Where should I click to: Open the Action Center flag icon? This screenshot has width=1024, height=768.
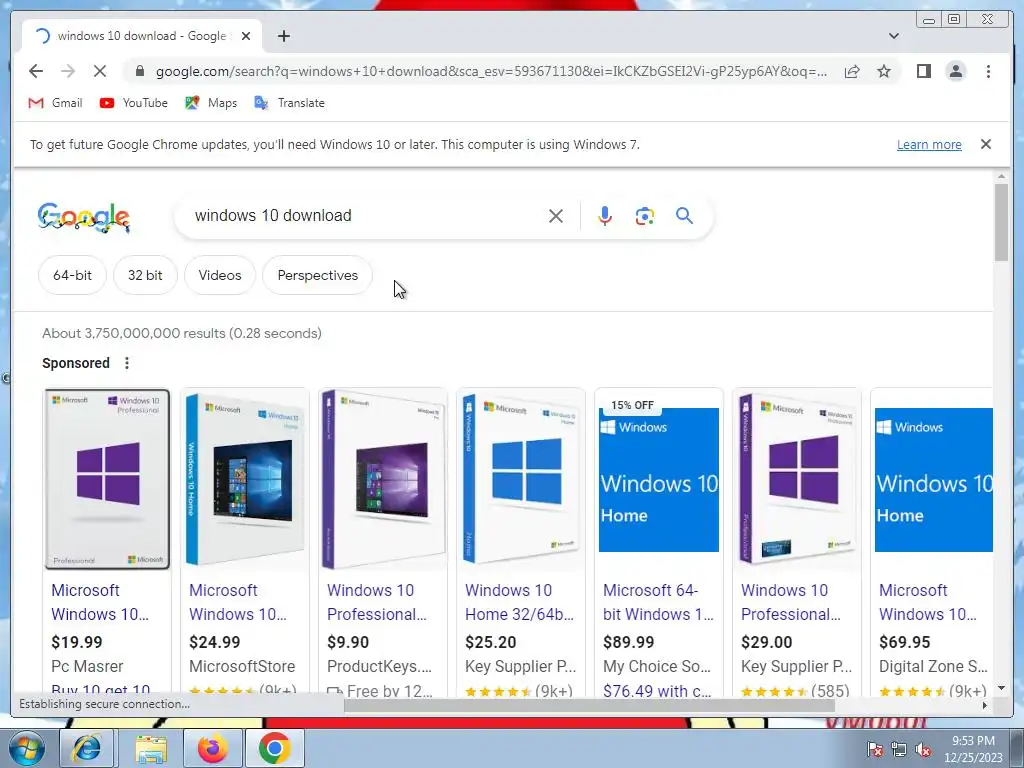coord(875,750)
